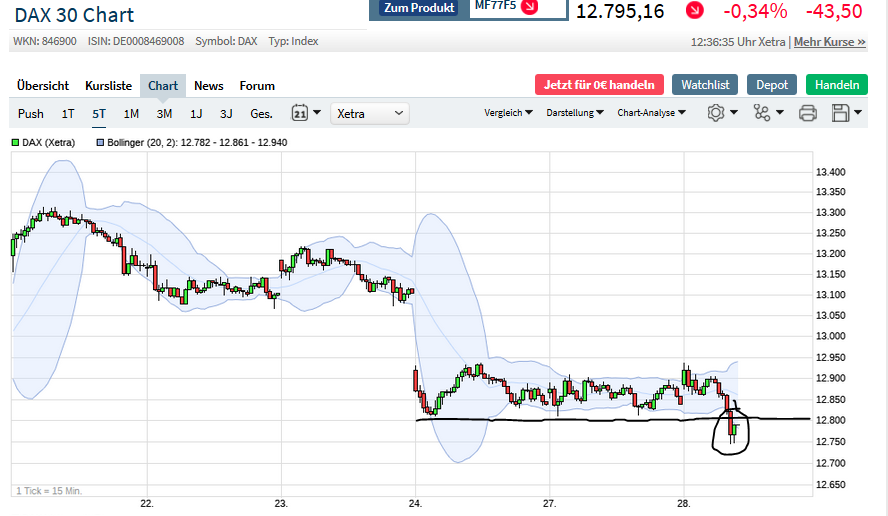
Task: Open the calendar date picker icon
Action: pyautogui.click(x=300, y=113)
